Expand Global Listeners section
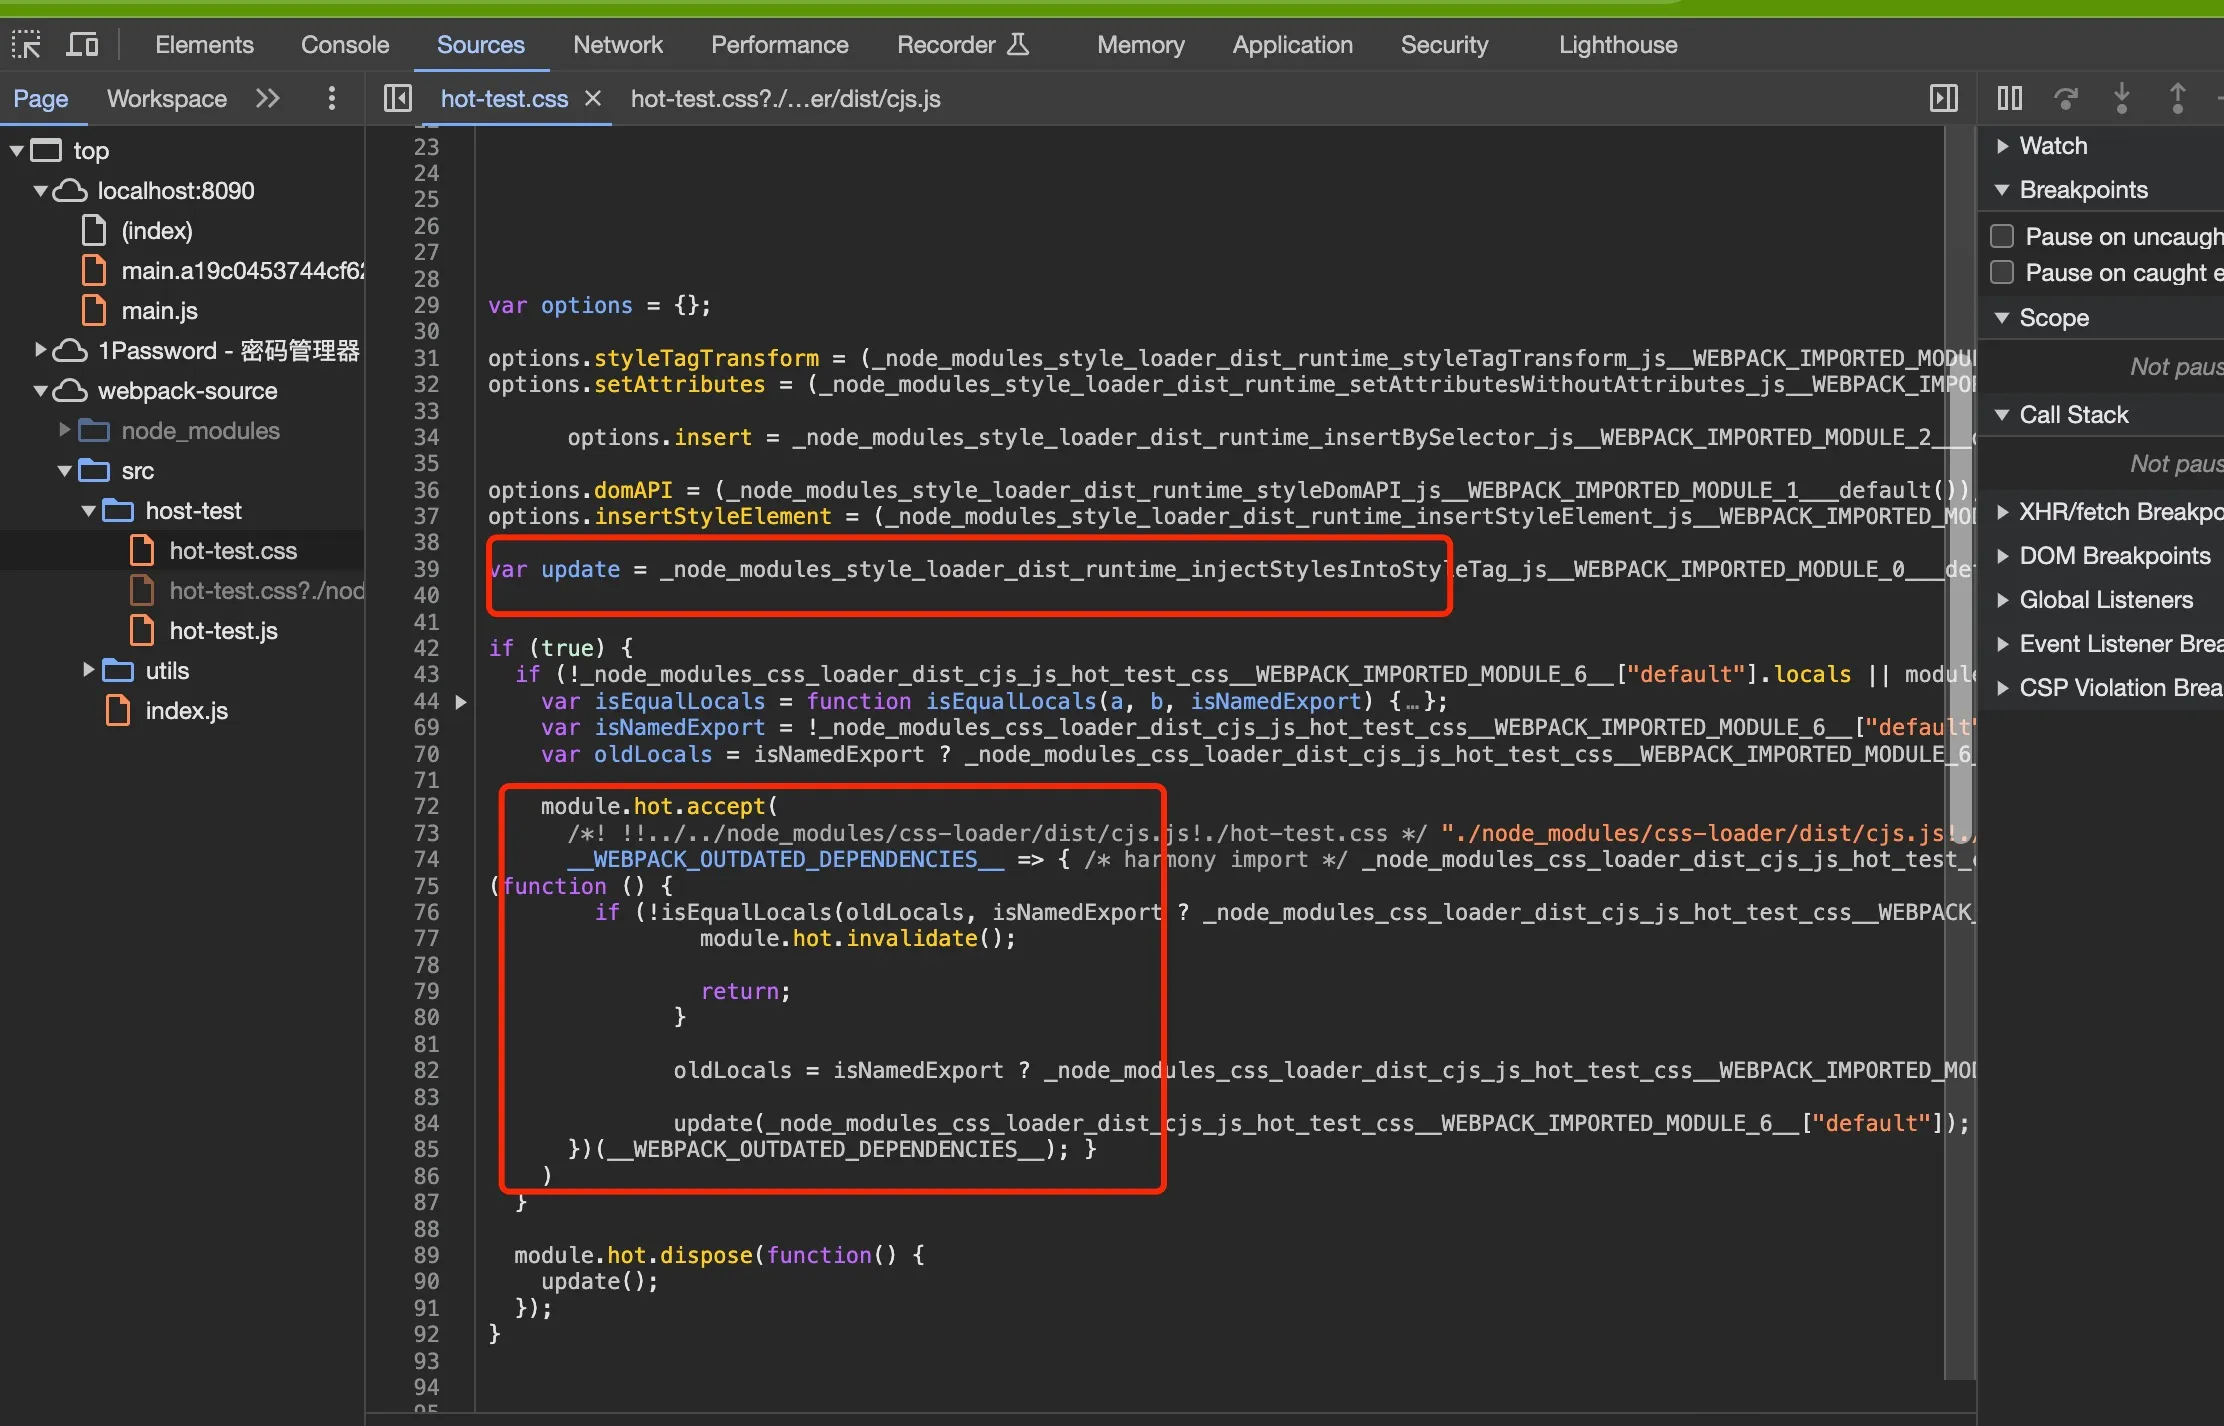The height and width of the screenshot is (1426, 2224). 2003,600
